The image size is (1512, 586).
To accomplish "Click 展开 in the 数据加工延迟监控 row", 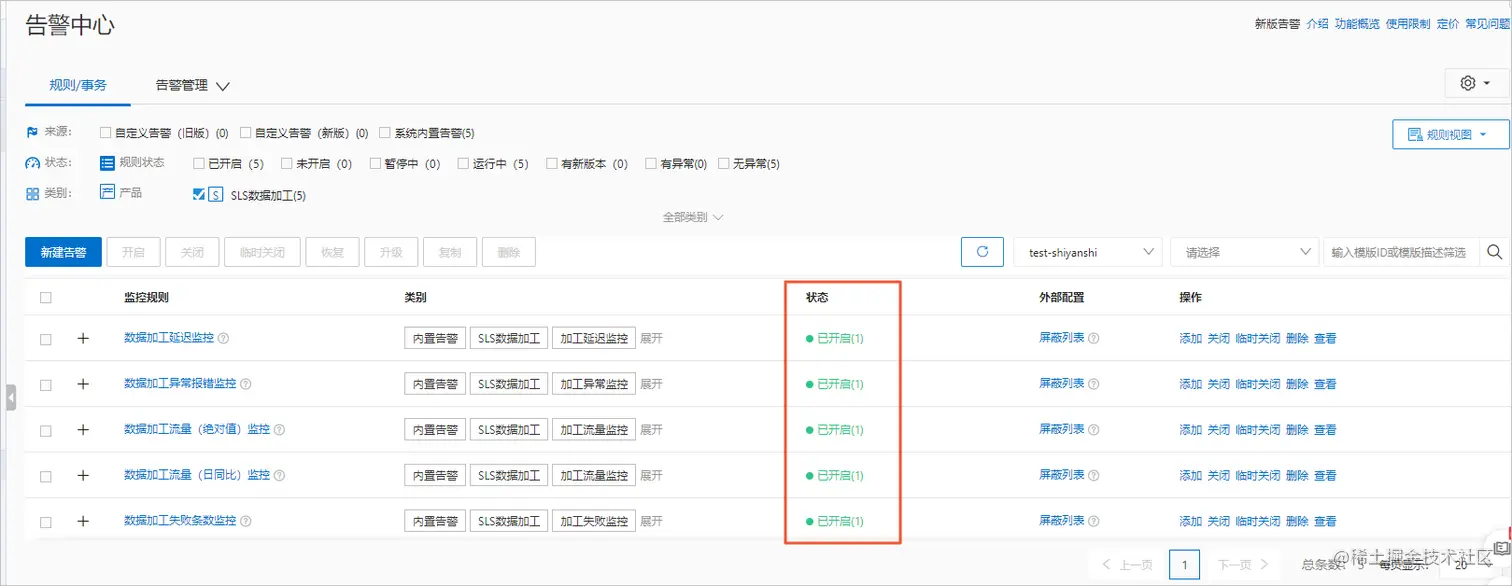I will point(651,338).
